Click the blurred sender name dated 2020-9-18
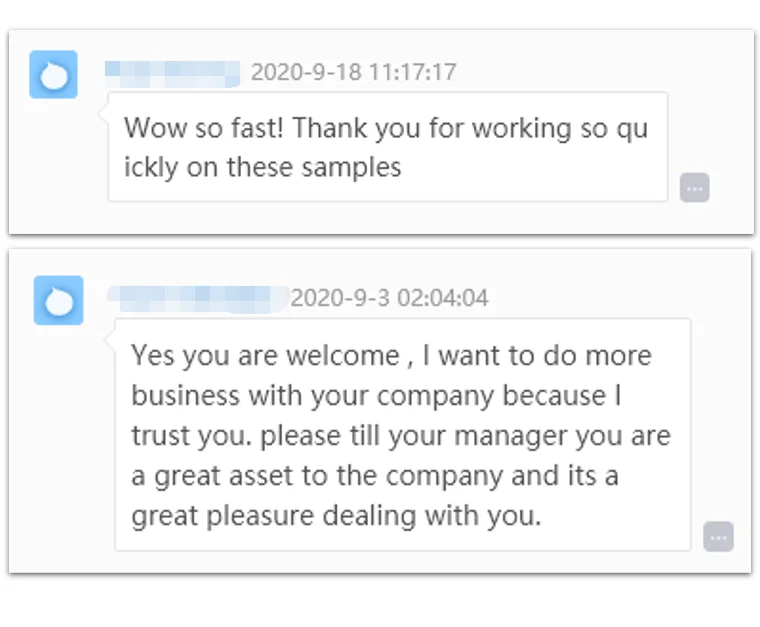Screen dimensions: 760x627 tap(173, 73)
